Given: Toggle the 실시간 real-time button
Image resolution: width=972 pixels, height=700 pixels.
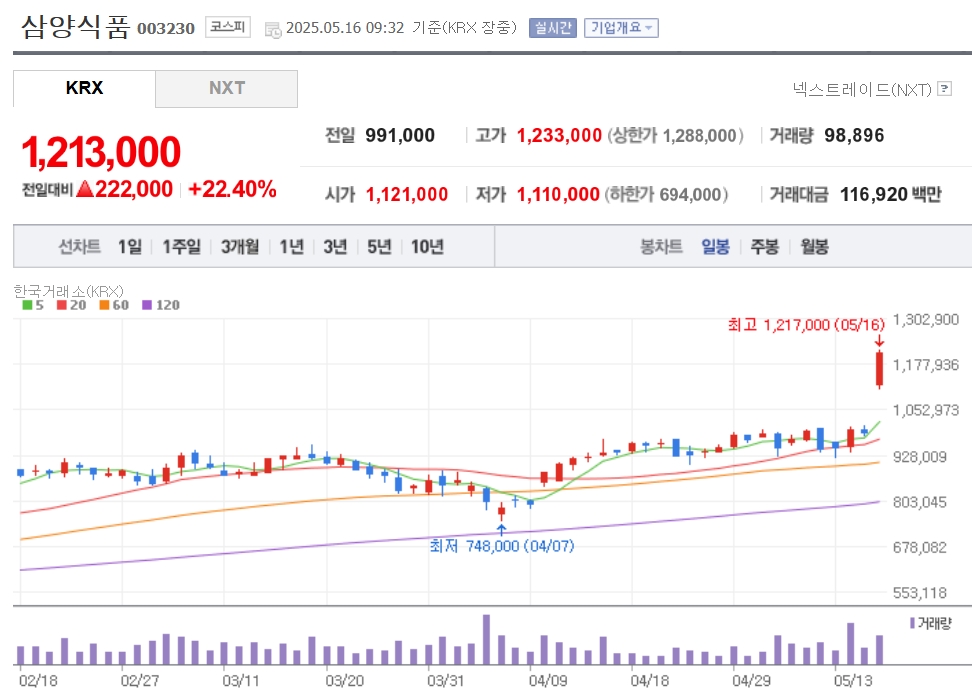Looking at the screenshot, I should pyautogui.click(x=552, y=28).
